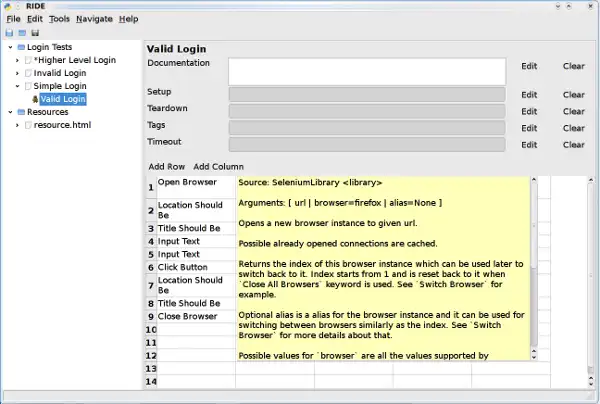Click the Timeout input field
The height and width of the screenshot is (404, 600).
click(367, 145)
